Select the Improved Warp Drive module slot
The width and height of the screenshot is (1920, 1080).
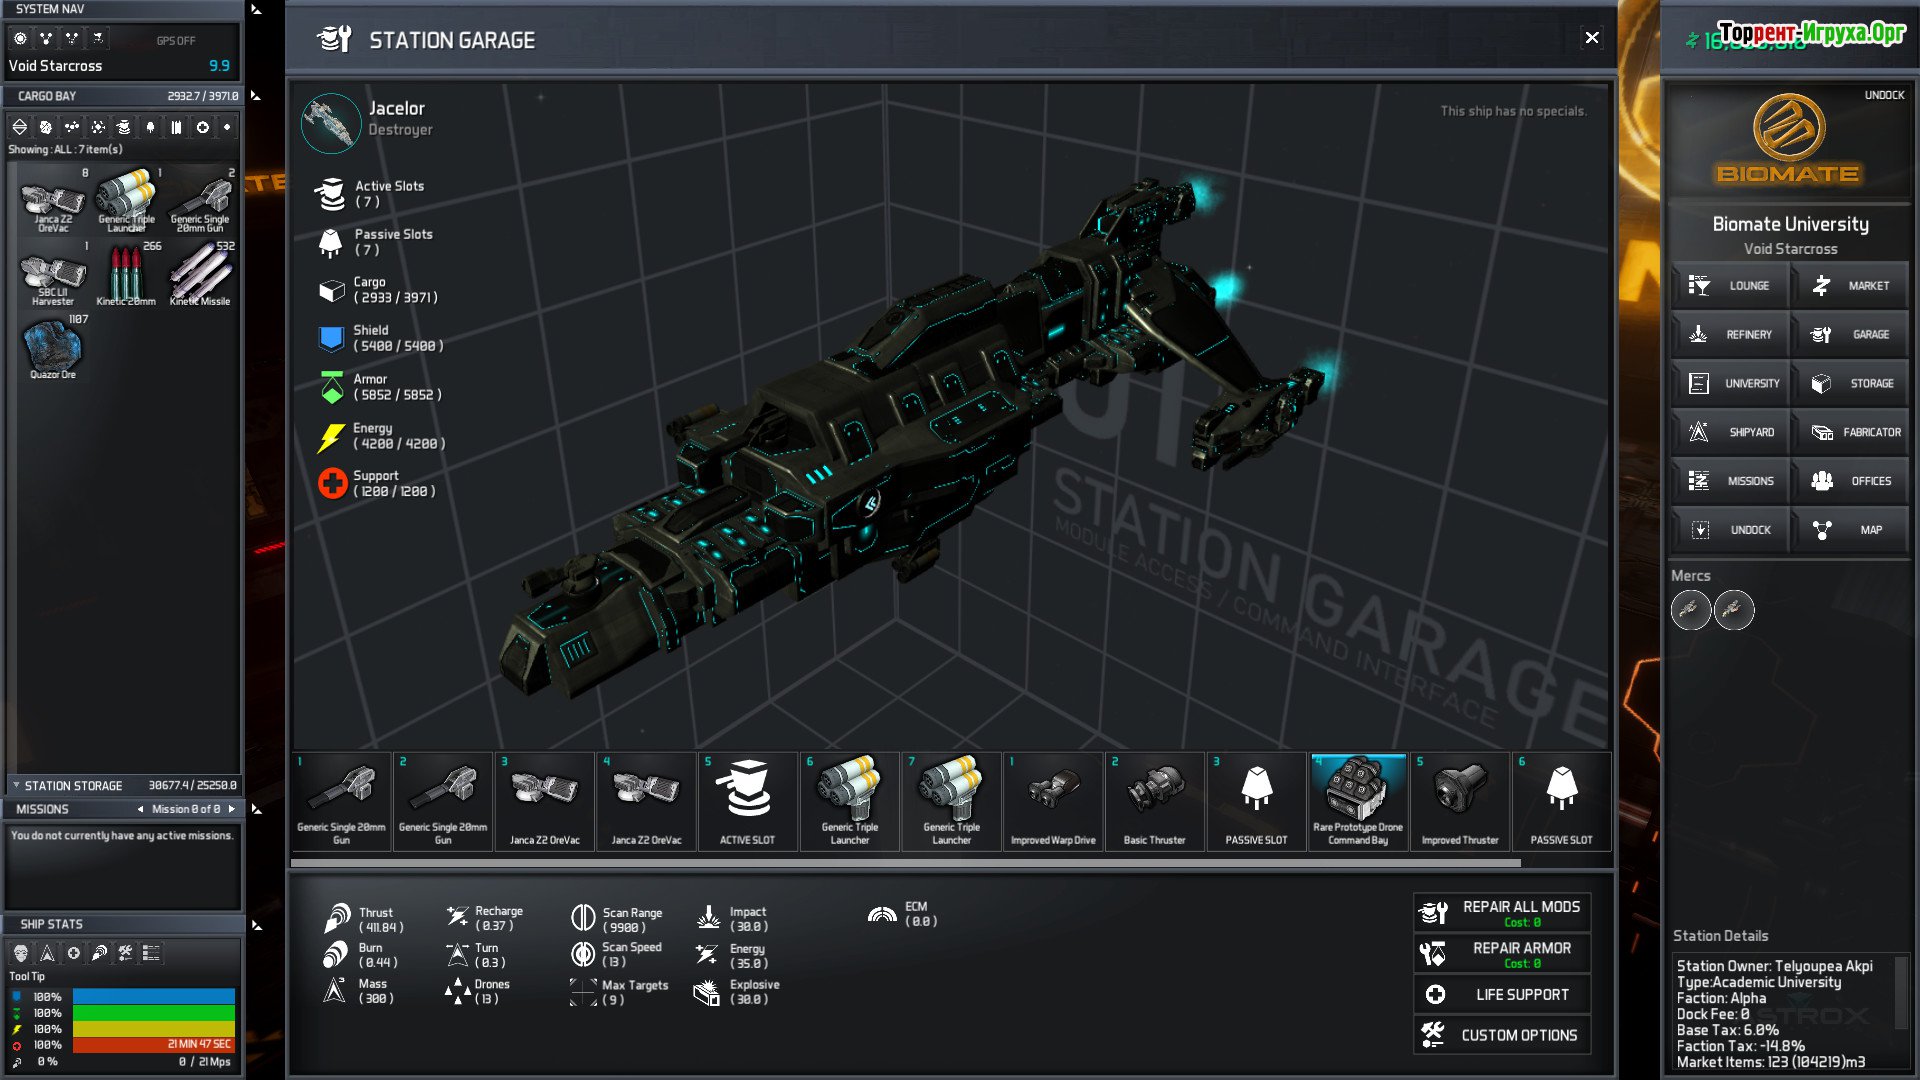[1053, 801]
